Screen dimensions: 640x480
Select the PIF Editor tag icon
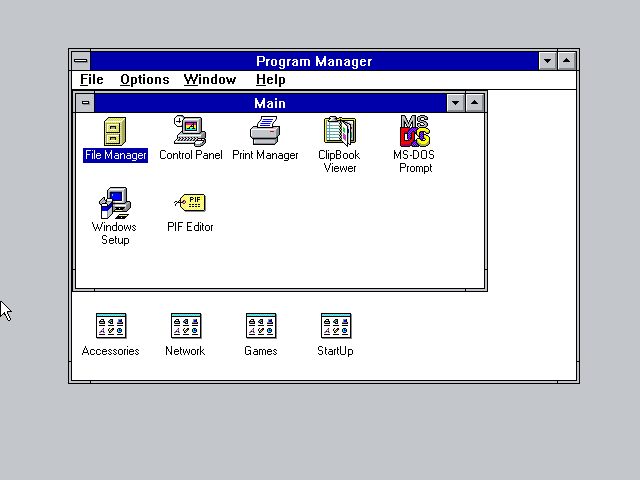(190, 203)
